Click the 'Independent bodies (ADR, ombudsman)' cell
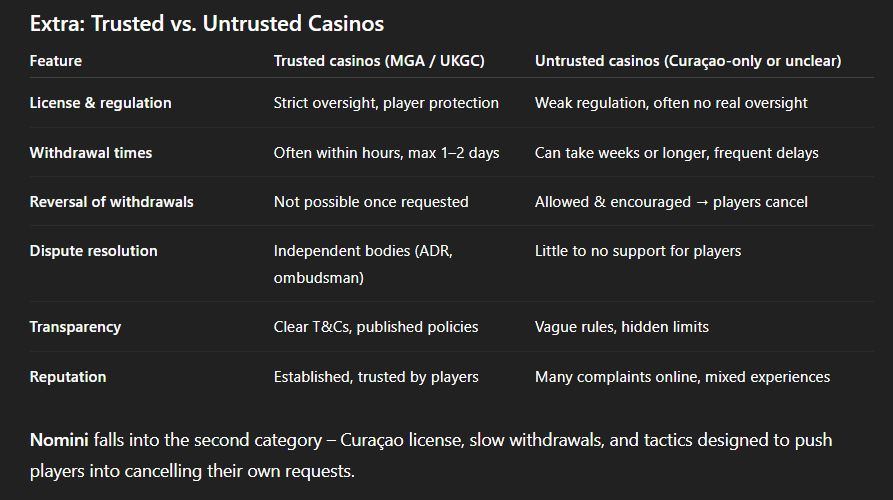Image resolution: width=893 pixels, height=500 pixels. [x=363, y=264]
